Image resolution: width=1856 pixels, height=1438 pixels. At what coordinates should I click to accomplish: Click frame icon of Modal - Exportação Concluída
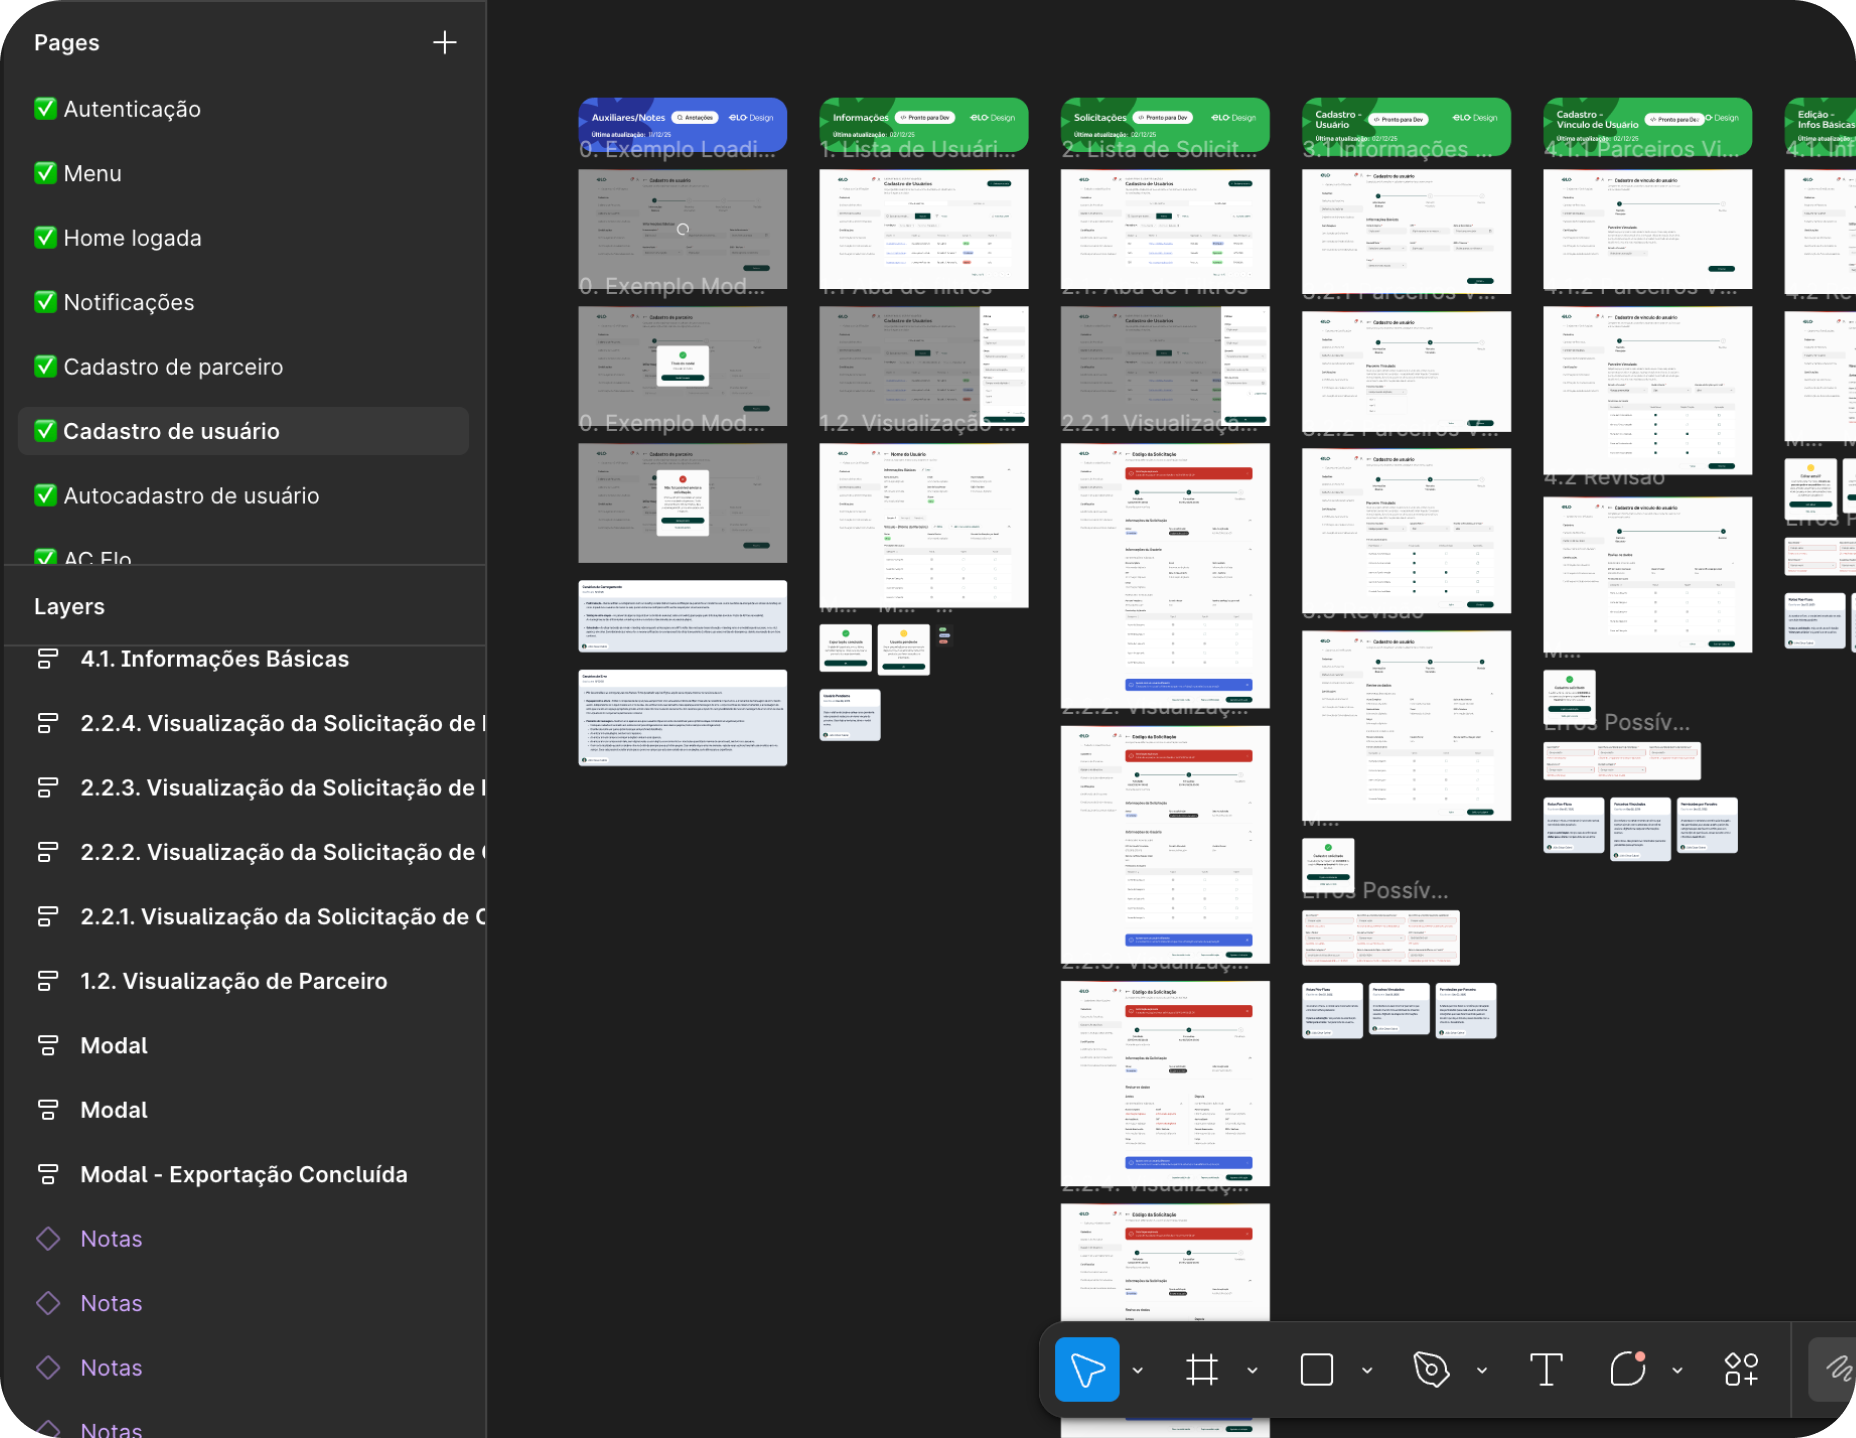(47, 1174)
